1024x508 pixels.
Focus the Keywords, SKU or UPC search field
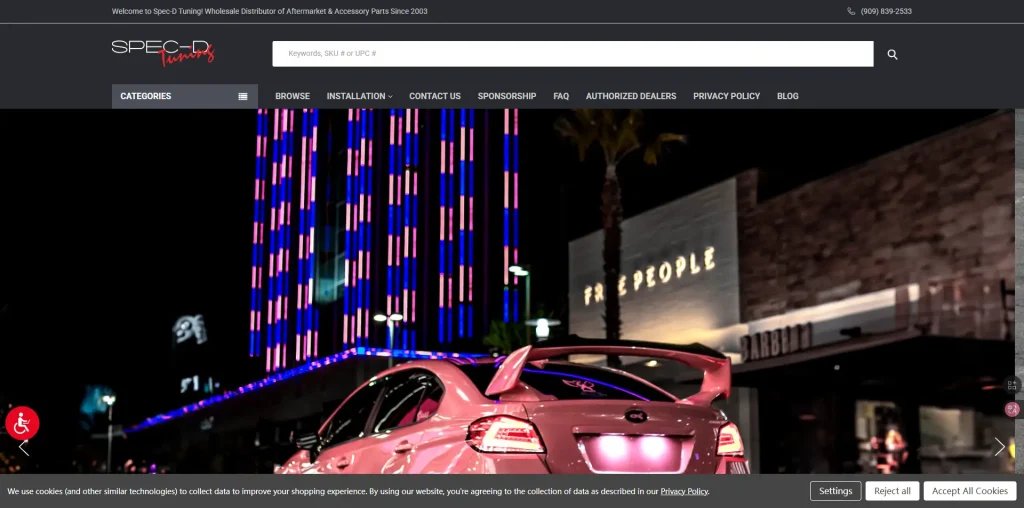point(572,54)
